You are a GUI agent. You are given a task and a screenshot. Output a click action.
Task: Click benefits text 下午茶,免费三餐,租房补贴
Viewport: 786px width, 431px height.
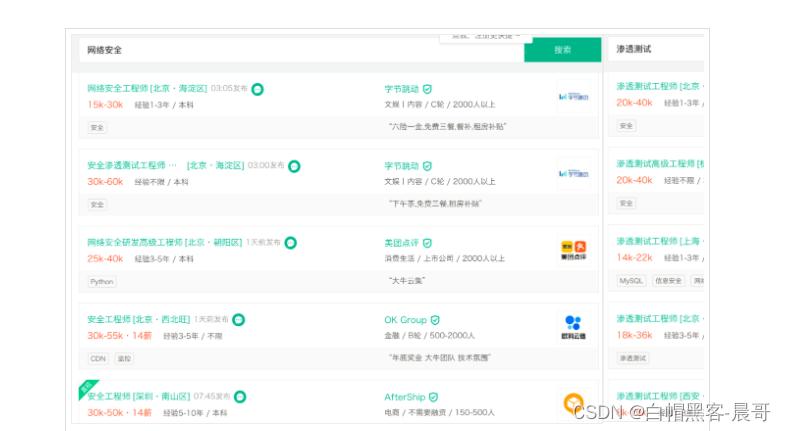pyautogui.click(x=435, y=203)
